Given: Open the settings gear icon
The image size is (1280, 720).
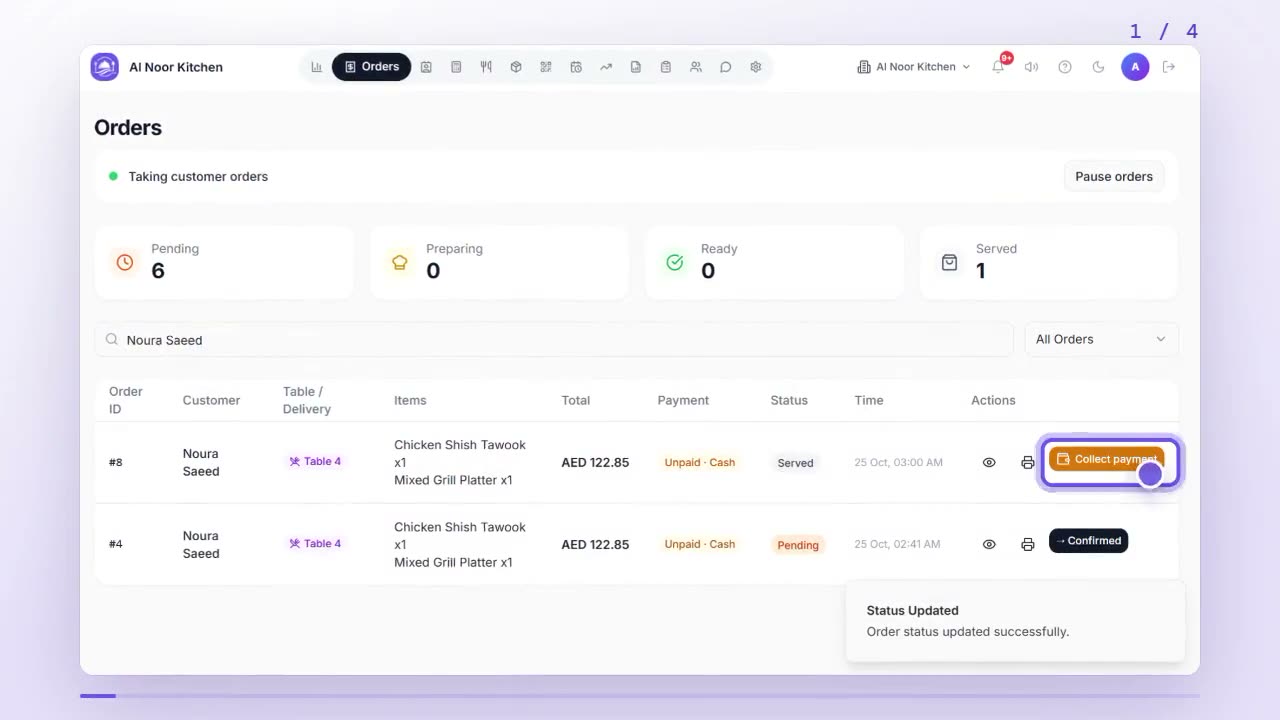Looking at the screenshot, I should click(756, 67).
